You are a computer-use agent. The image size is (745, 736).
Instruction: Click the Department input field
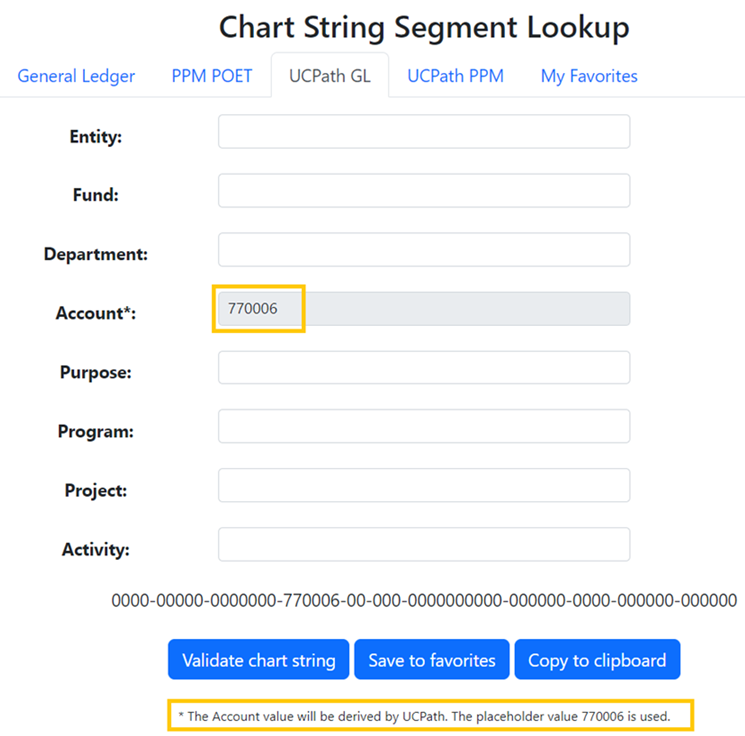click(x=424, y=250)
